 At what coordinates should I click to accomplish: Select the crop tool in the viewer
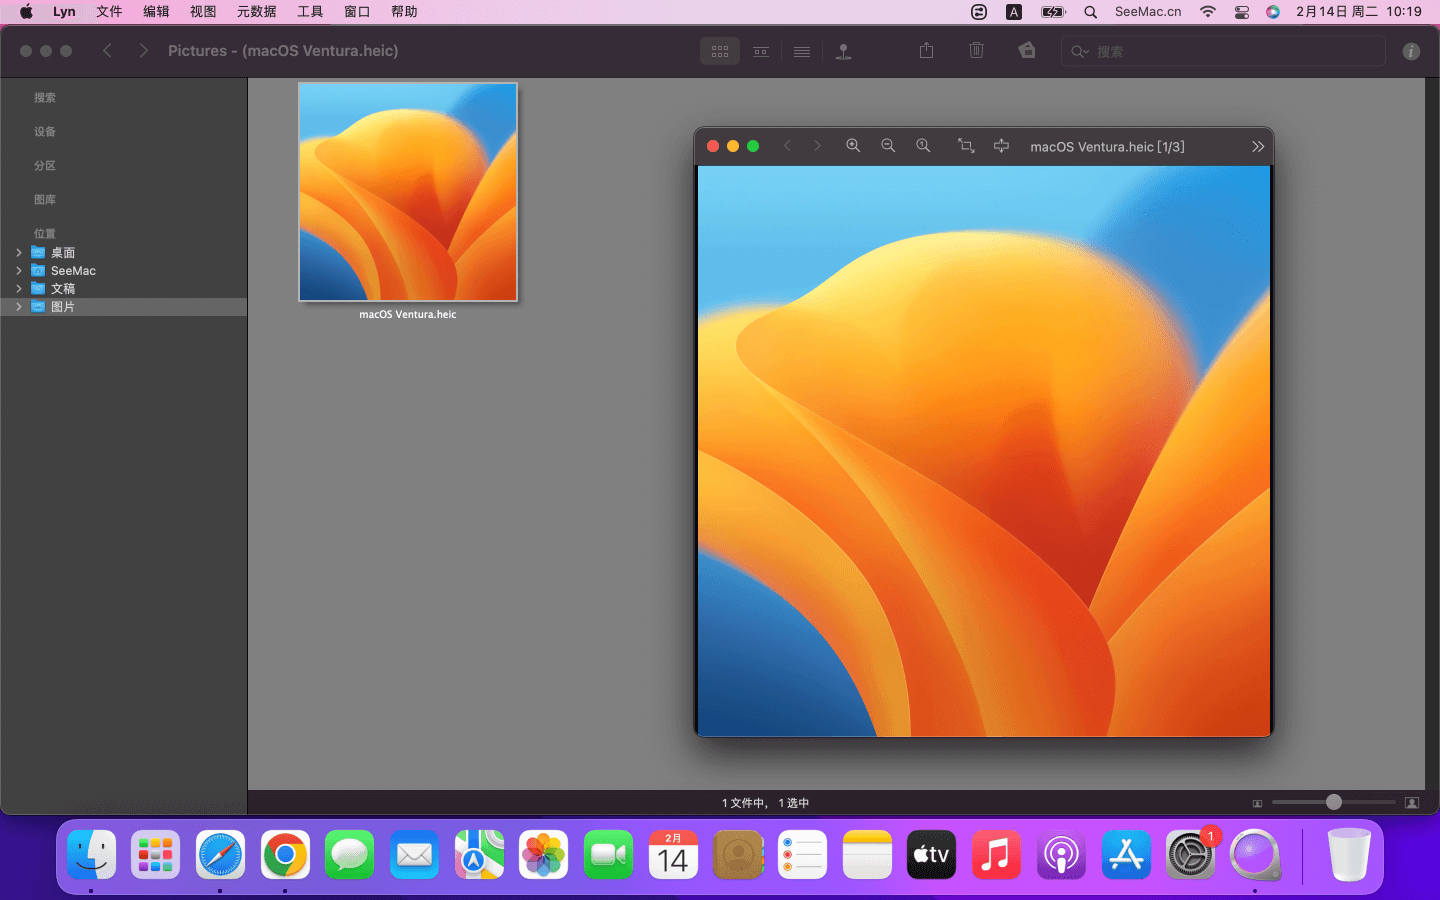pyautogui.click(x=966, y=146)
